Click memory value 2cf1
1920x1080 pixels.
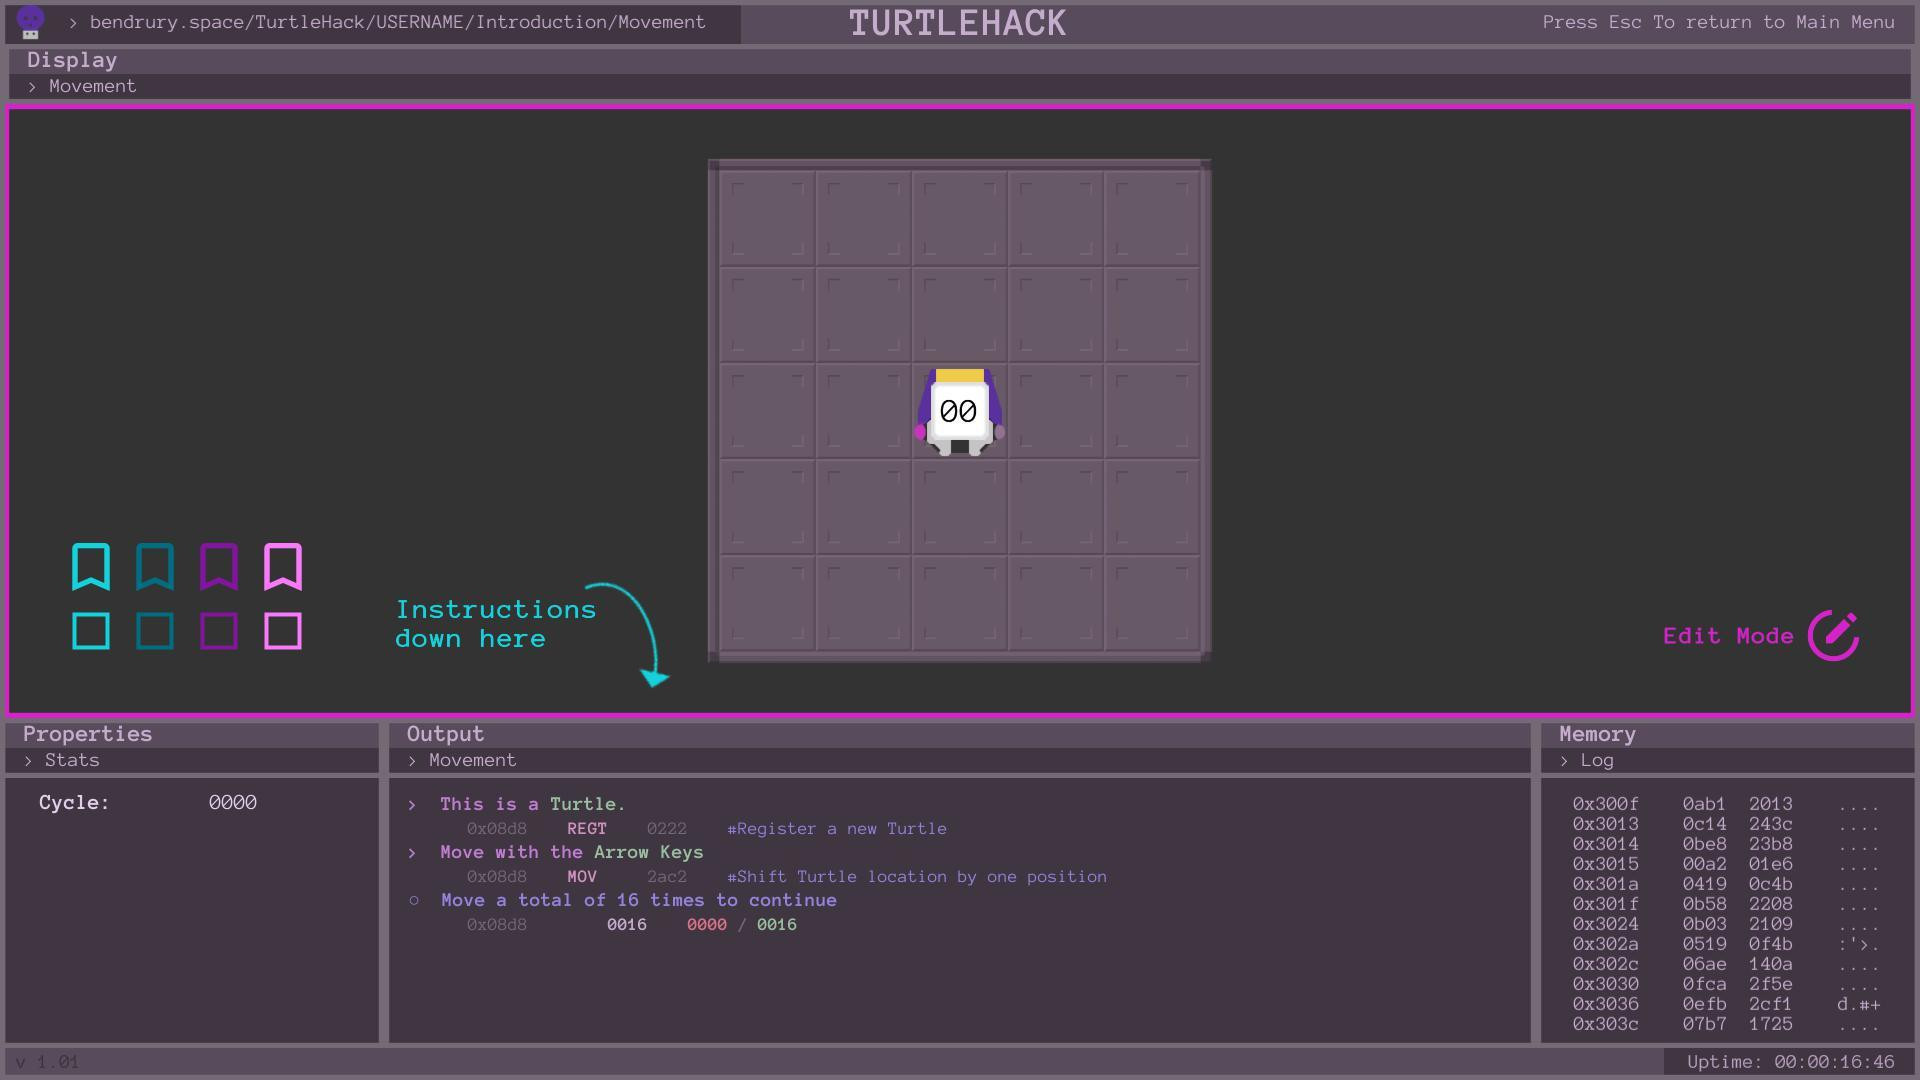(1770, 1004)
